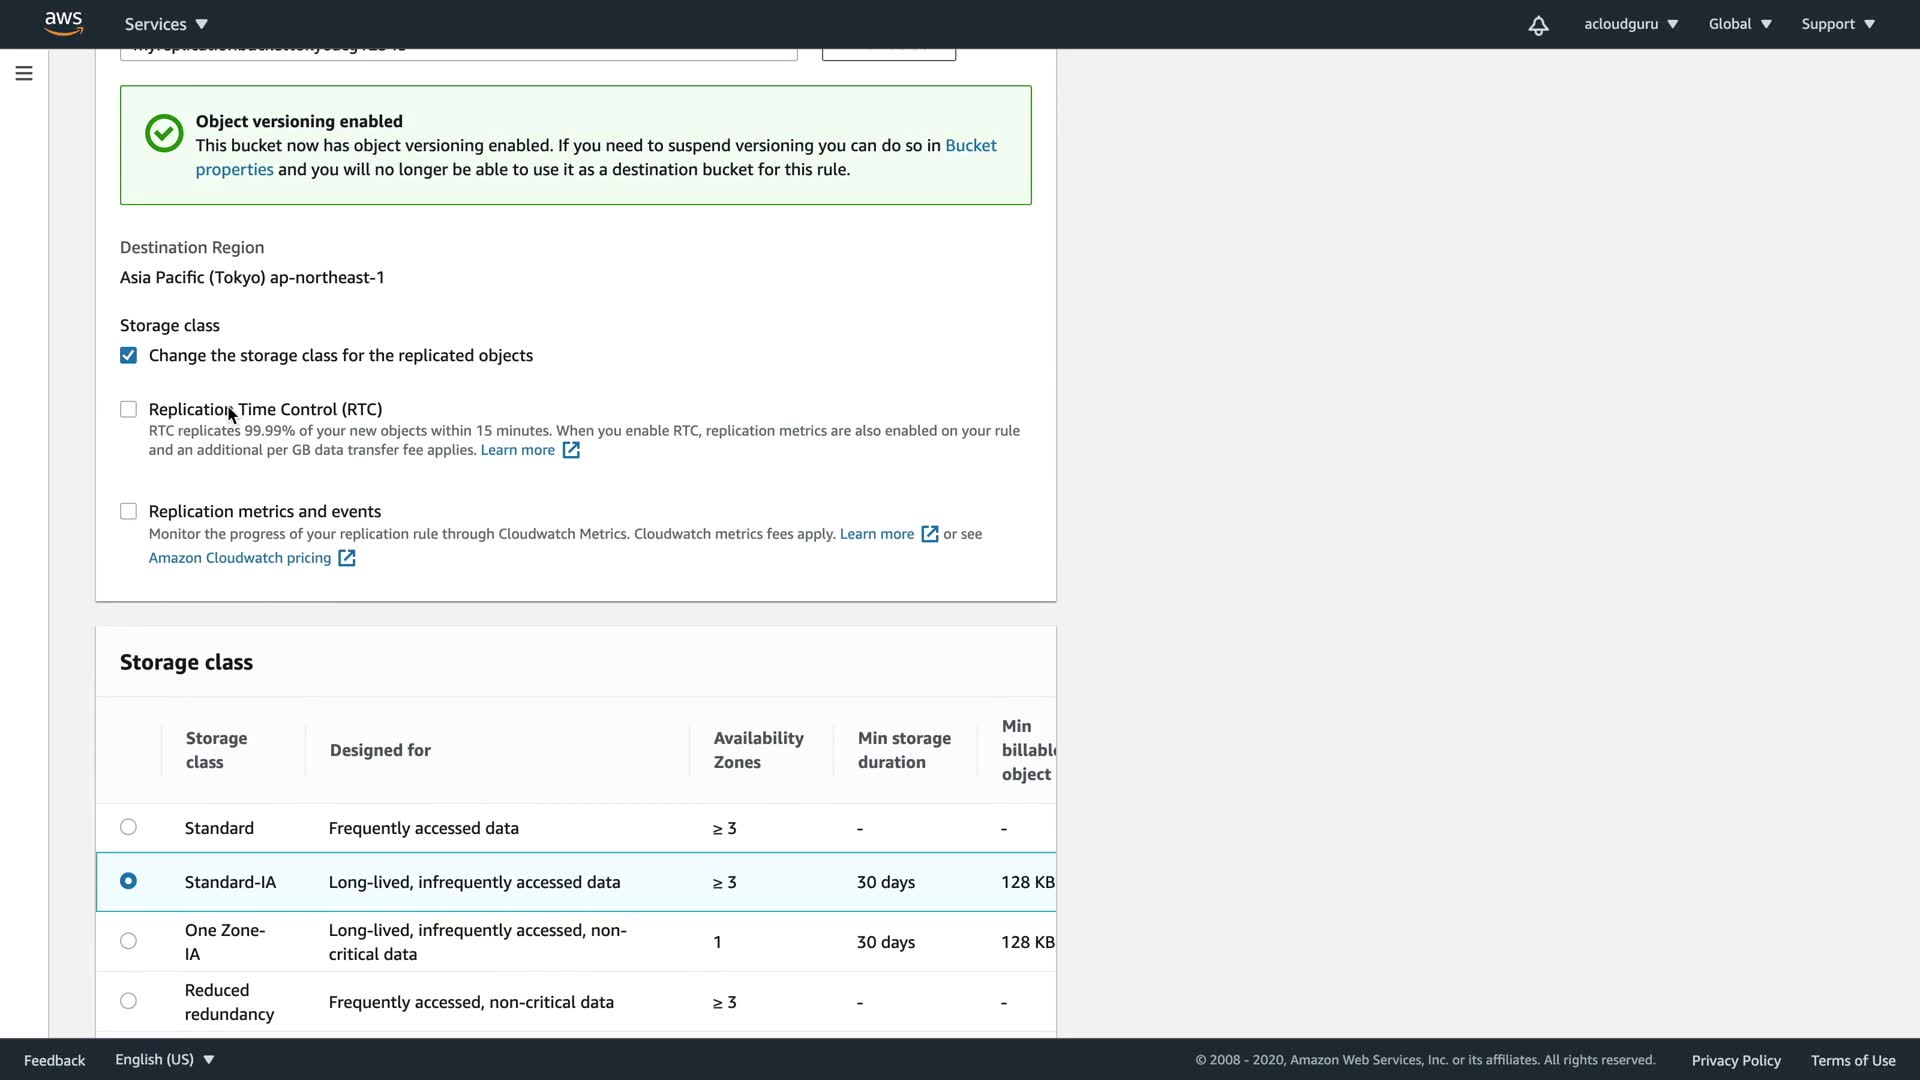Click external link icon after metrics Learn more
The image size is (1920, 1080).
coord(929,534)
